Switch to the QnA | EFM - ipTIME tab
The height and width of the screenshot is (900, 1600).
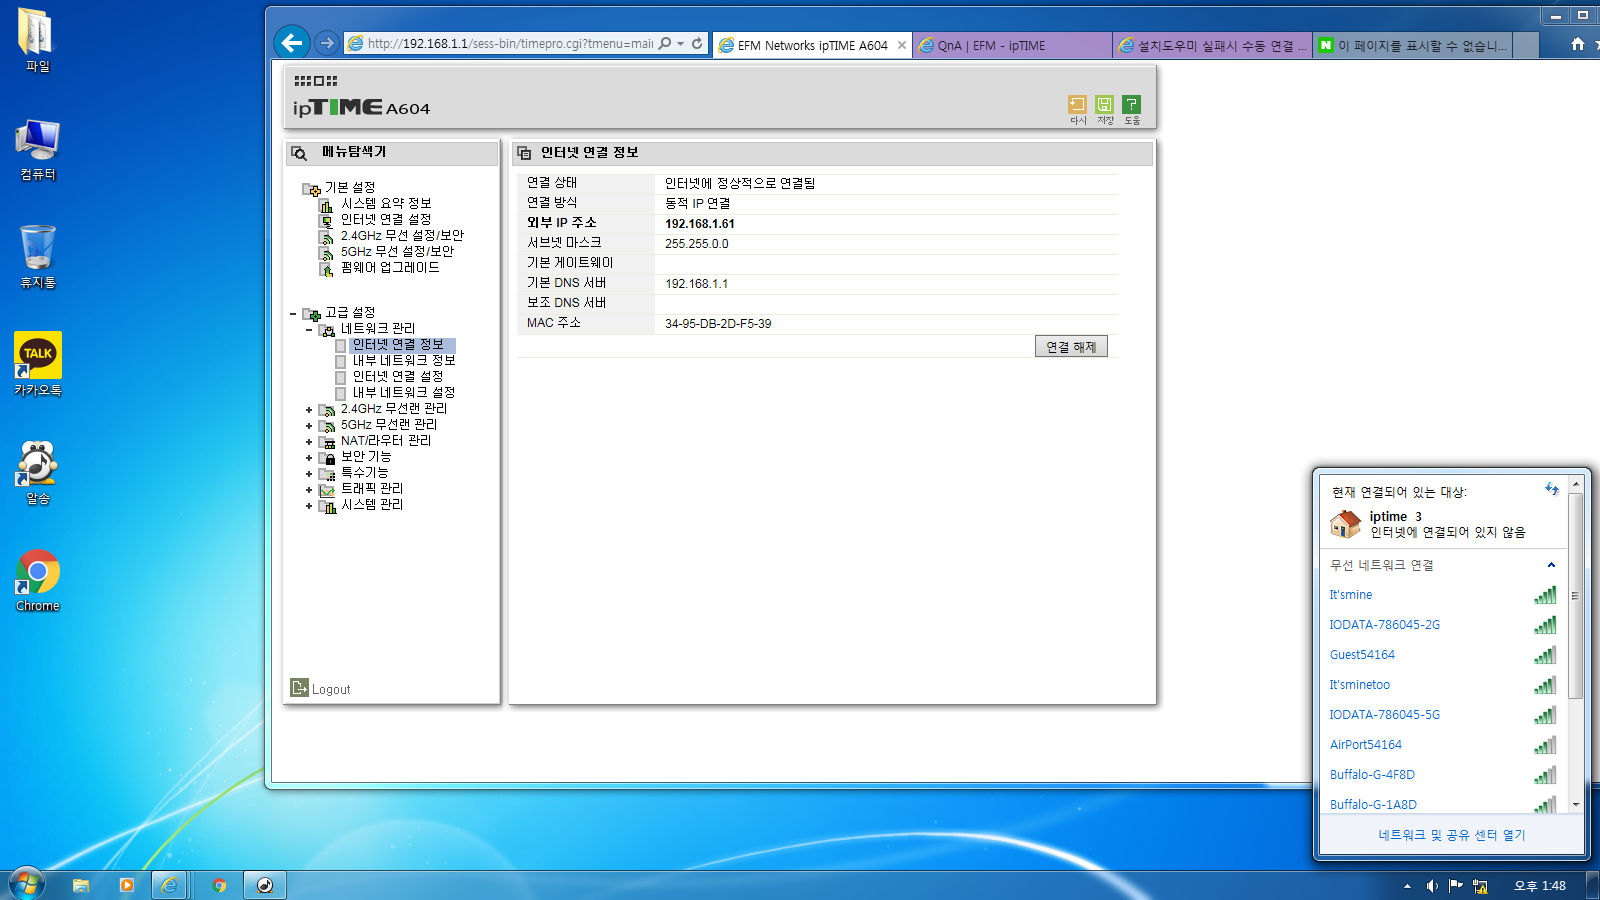coord(1011,45)
